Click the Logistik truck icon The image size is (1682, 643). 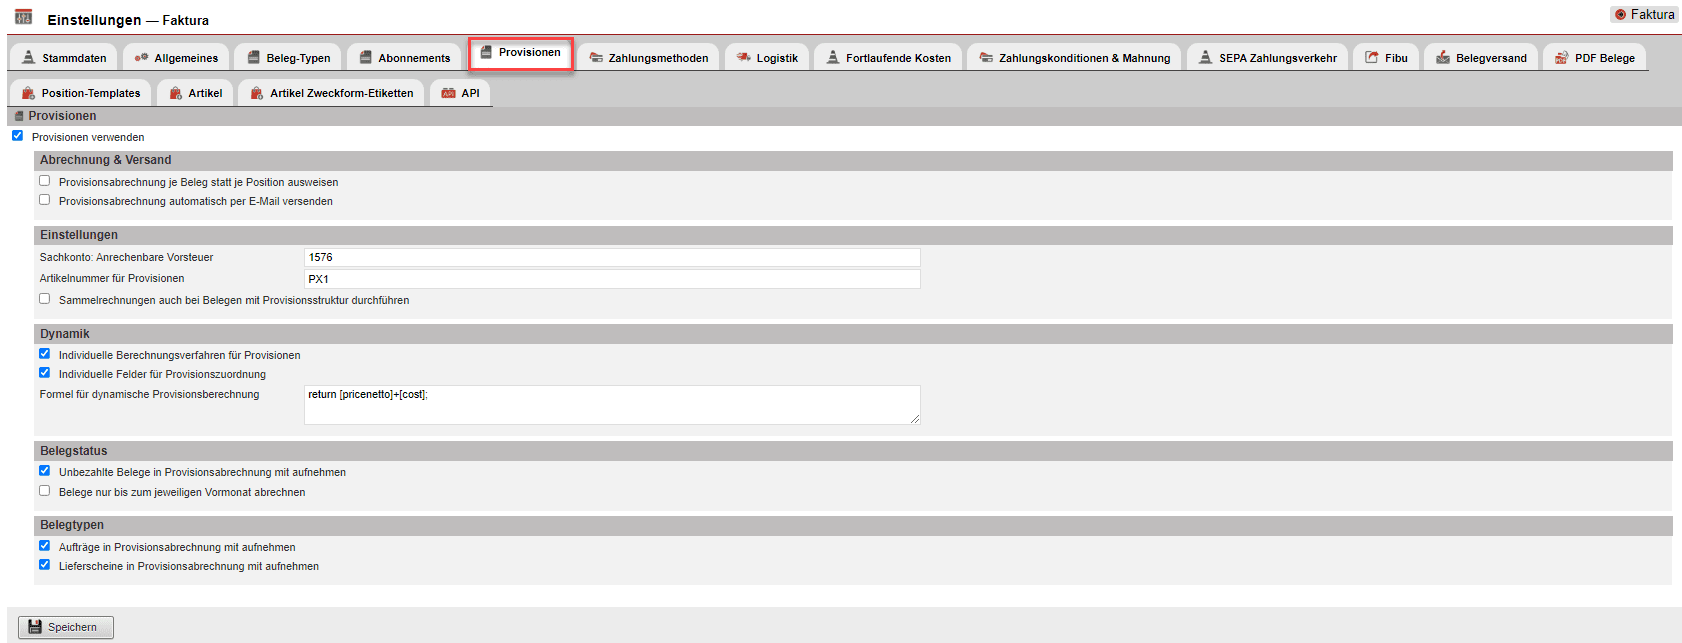click(x=743, y=58)
